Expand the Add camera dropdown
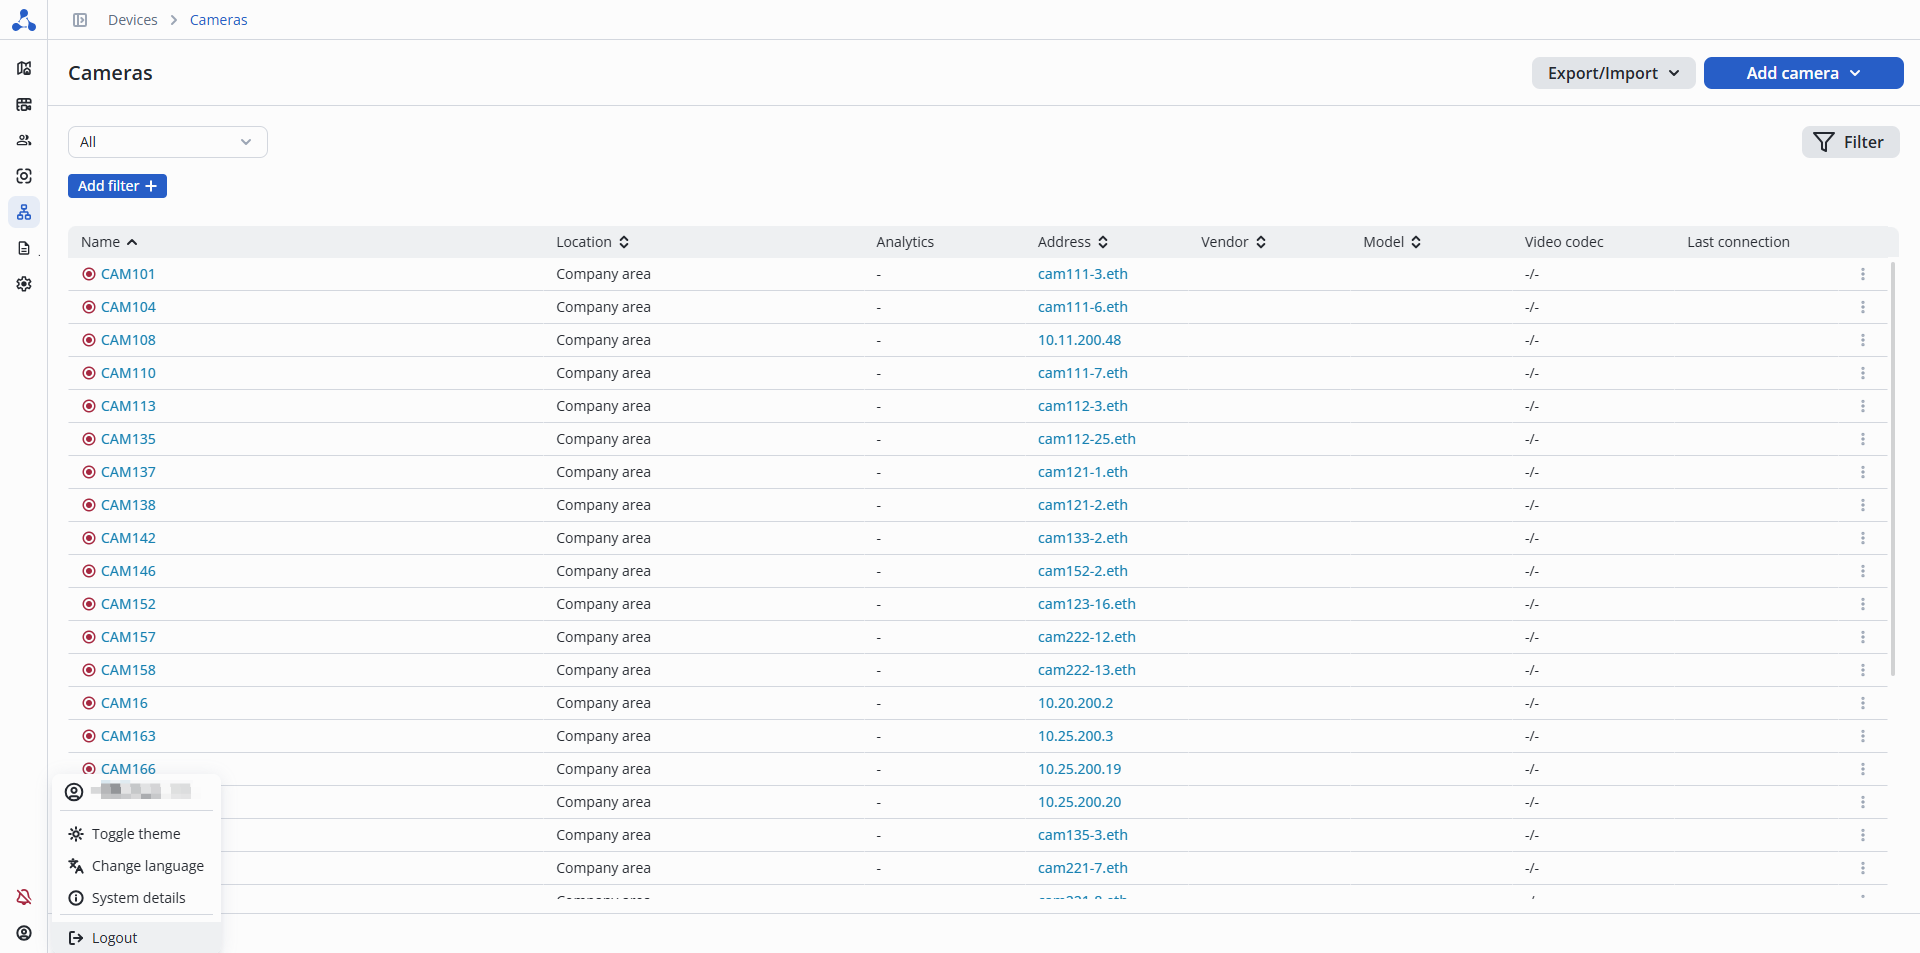 [1803, 73]
